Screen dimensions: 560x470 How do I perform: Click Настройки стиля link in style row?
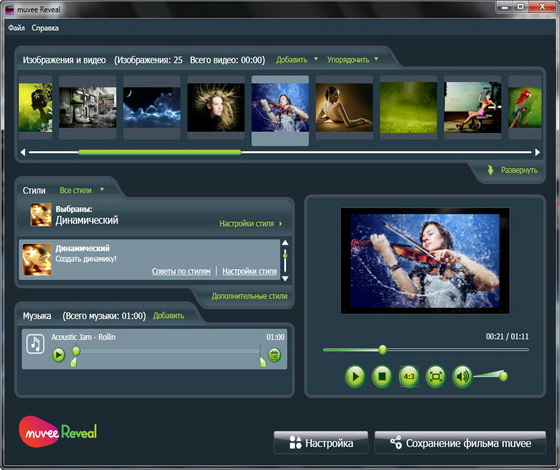(250, 271)
